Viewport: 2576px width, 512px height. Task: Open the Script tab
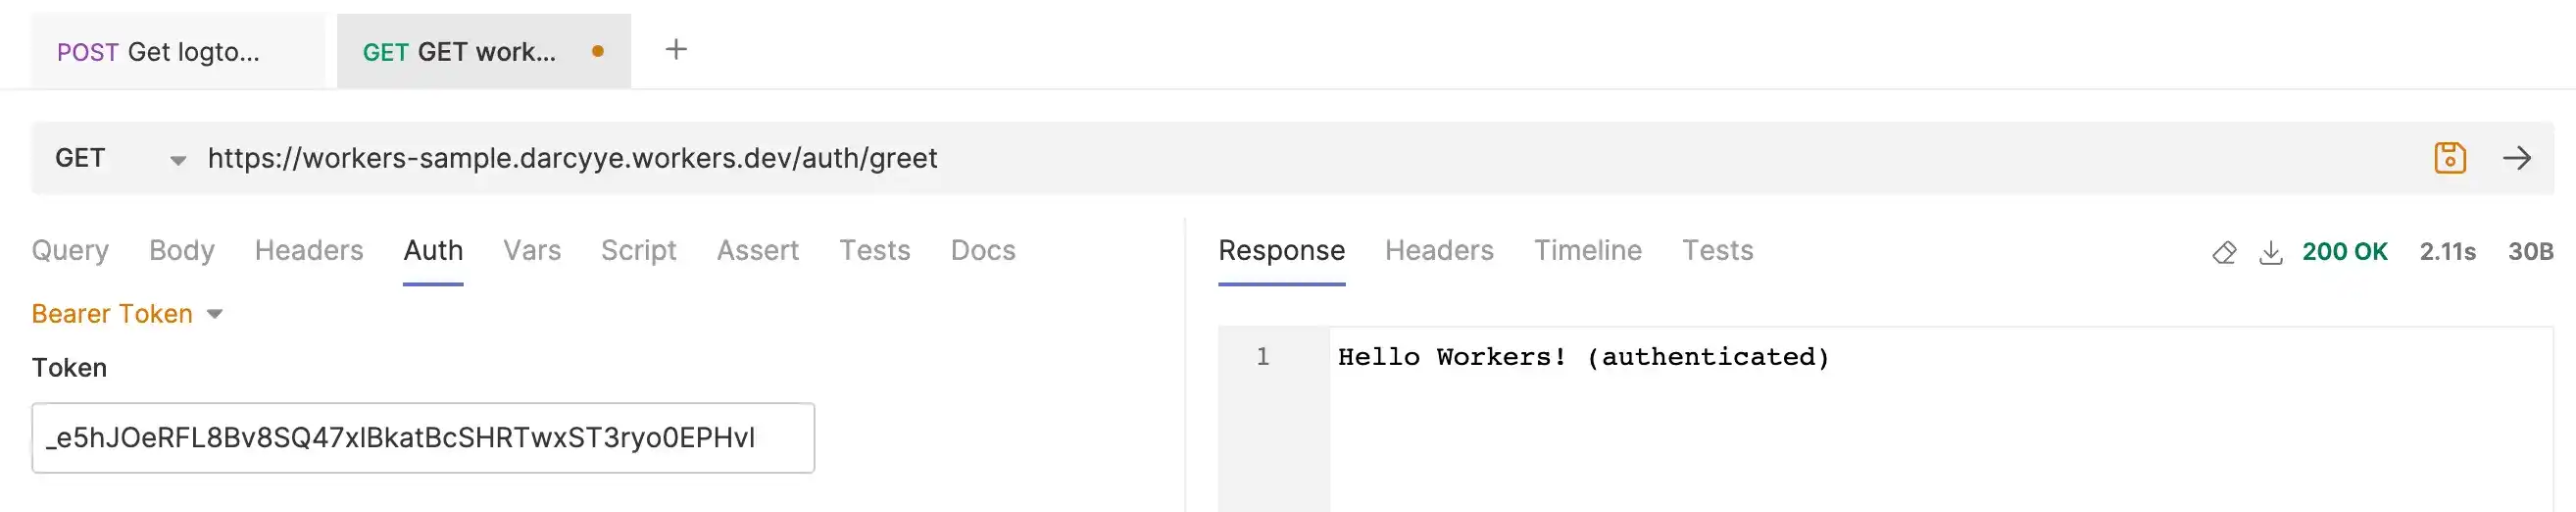pos(638,250)
